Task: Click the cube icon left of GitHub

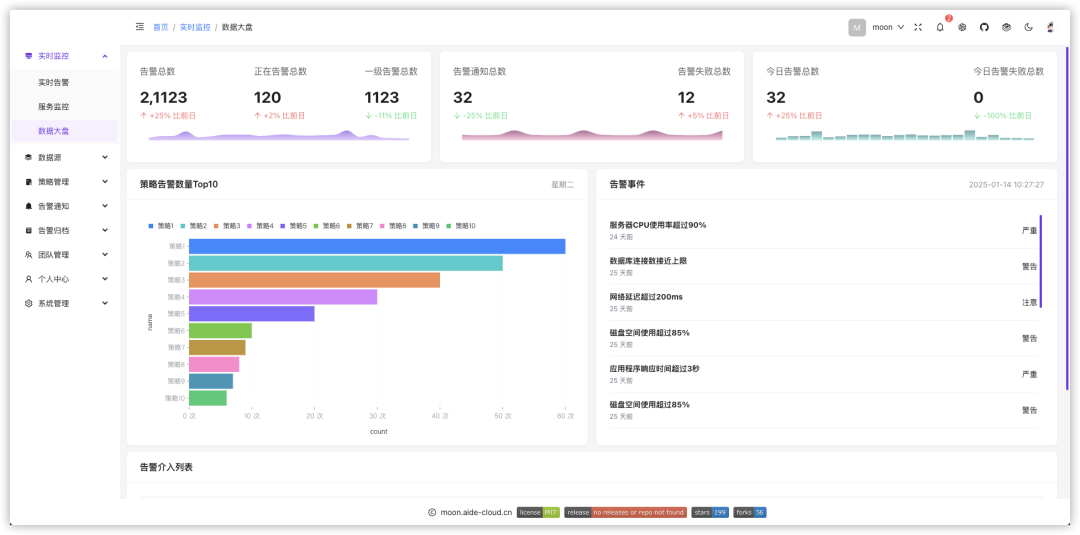Action: (x=962, y=28)
